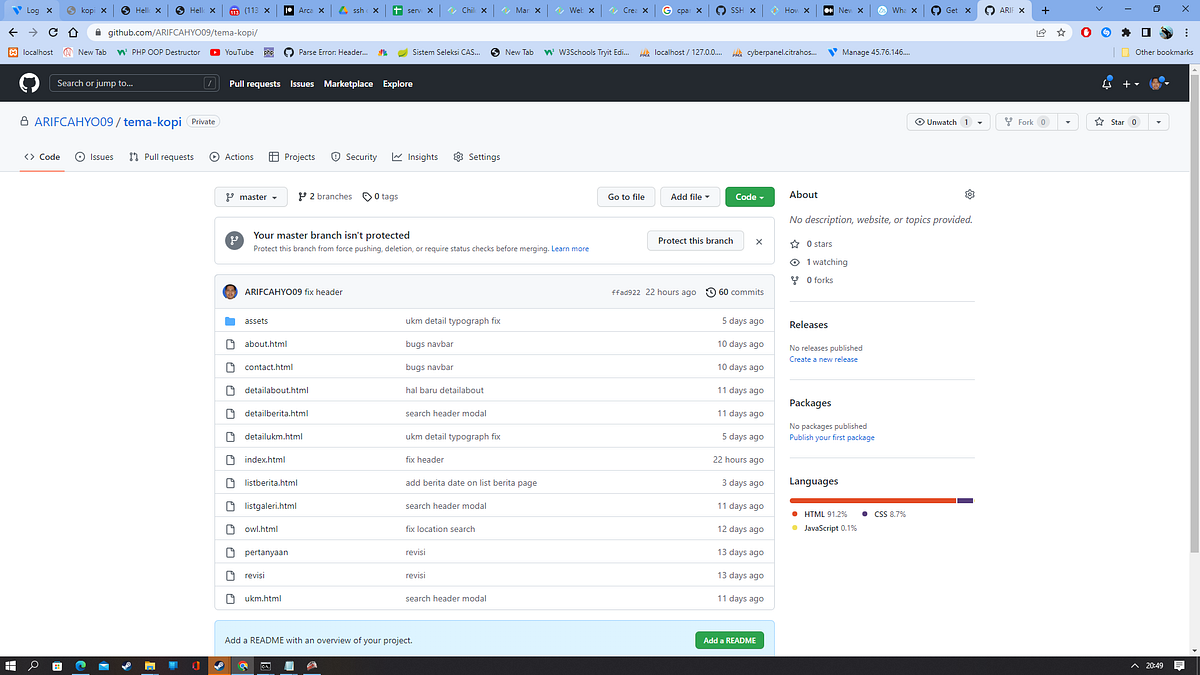The width and height of the screenshot is (1200, 675).
Task: Click the commits history clock icon
Action: [x=711, y=291]
